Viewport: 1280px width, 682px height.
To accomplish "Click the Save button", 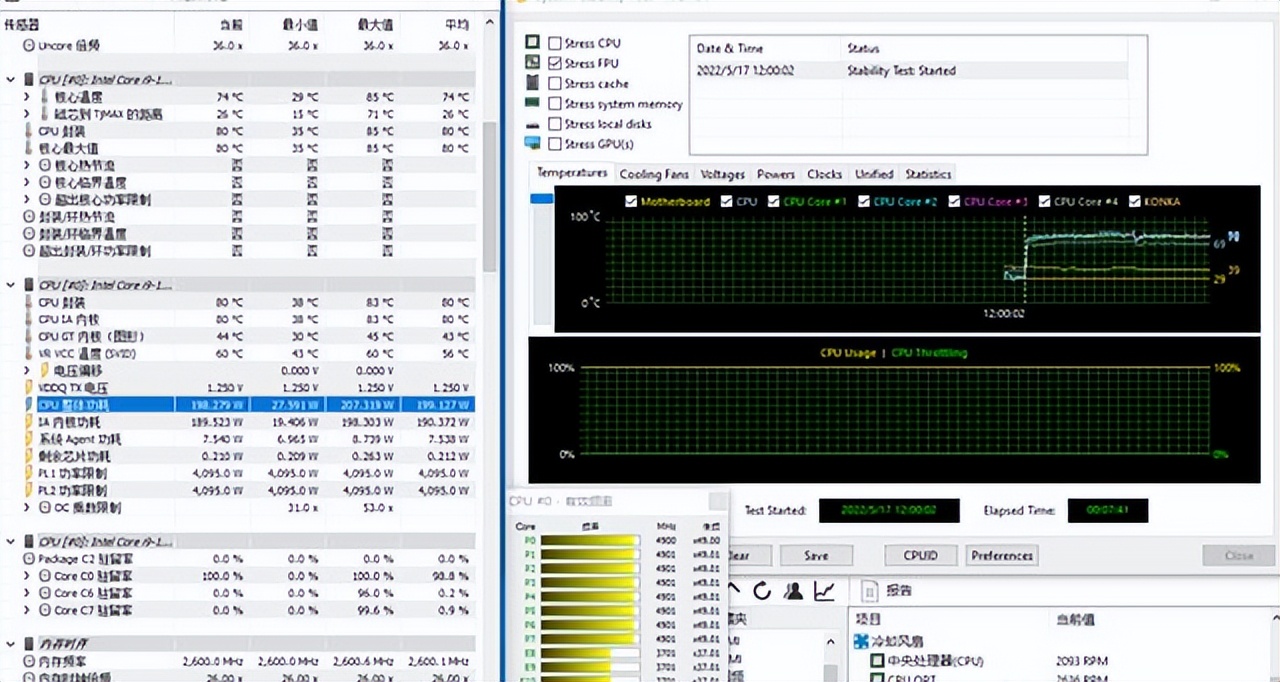I will (817, 555).
